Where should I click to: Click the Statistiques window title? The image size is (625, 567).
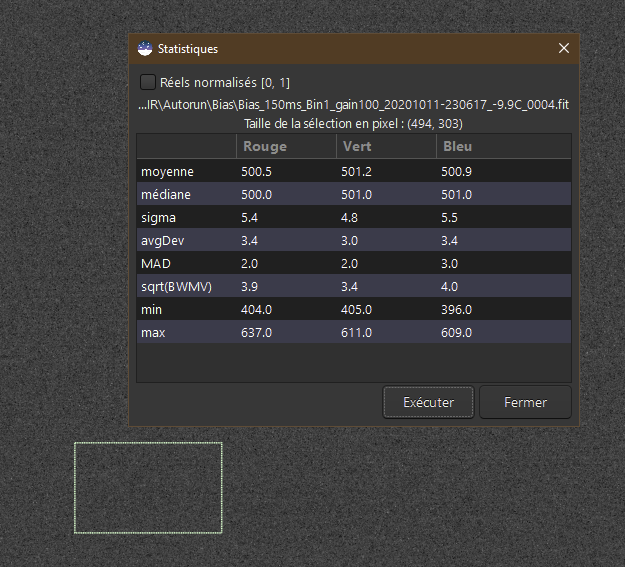pyautogui.click(x=188, y=49)
